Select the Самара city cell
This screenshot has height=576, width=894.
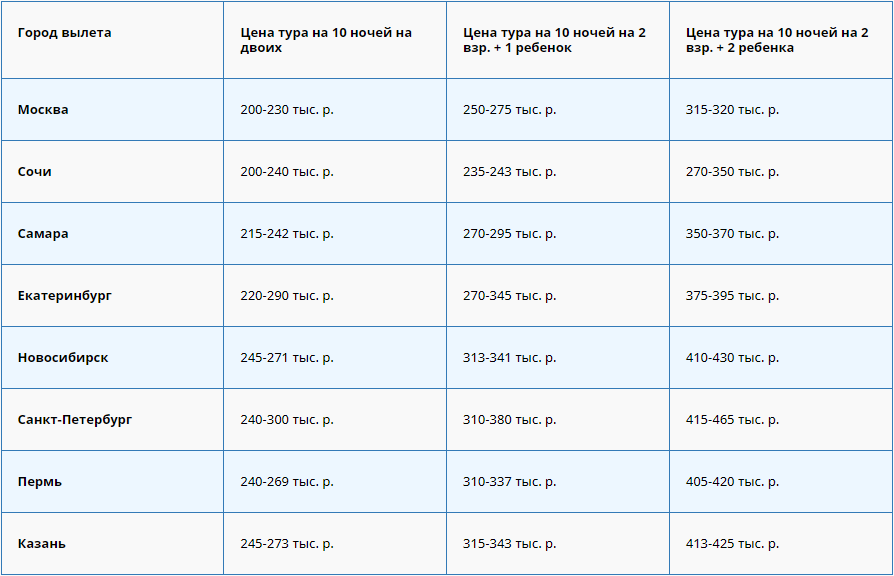point(43,234)
